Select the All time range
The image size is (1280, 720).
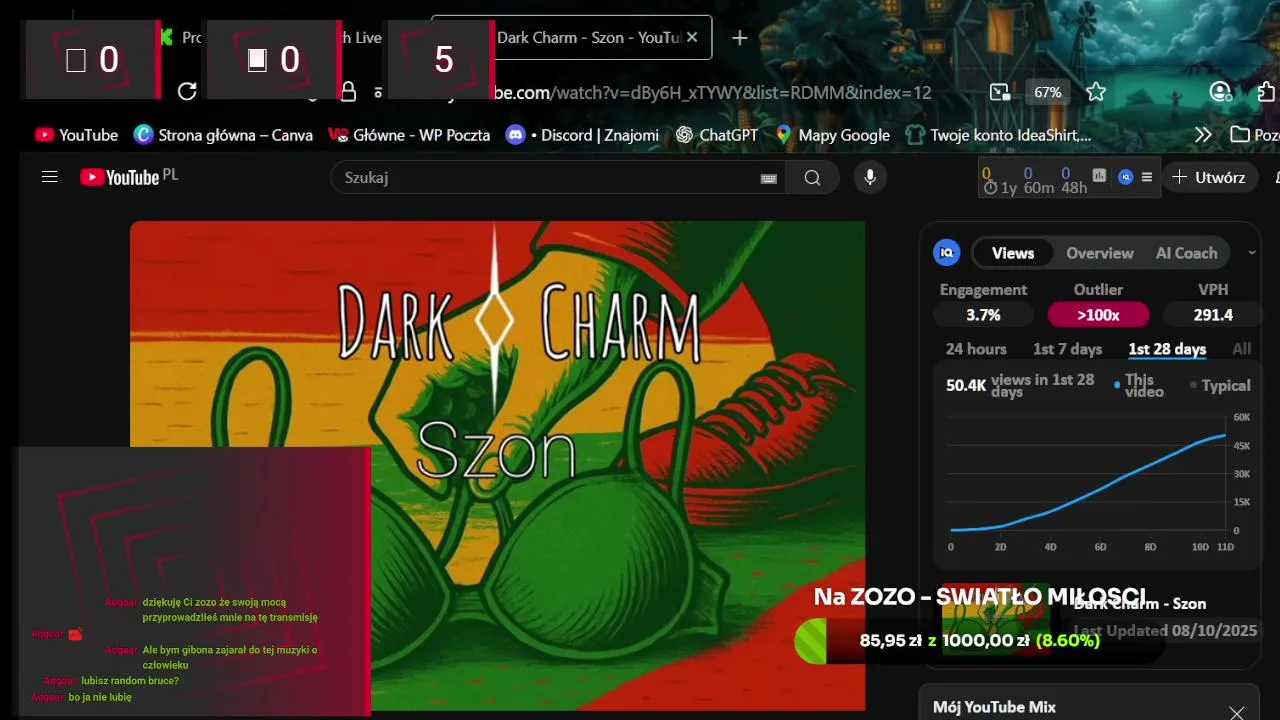(1241, 349)
